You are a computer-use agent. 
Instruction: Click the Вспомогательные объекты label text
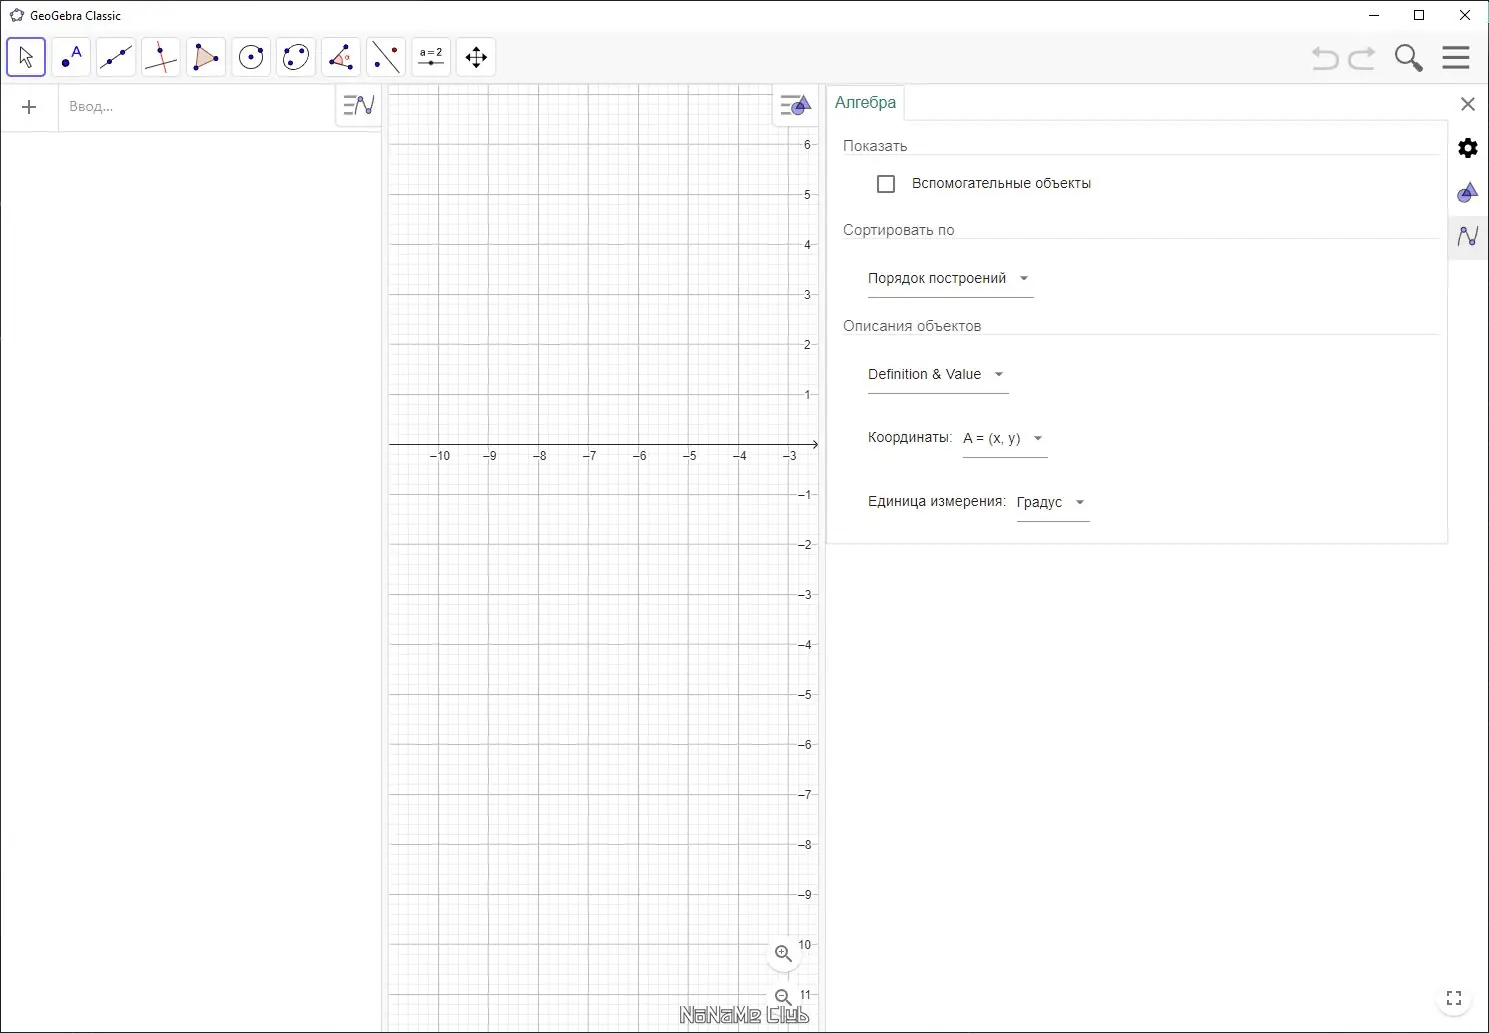tap(1001, 184)
